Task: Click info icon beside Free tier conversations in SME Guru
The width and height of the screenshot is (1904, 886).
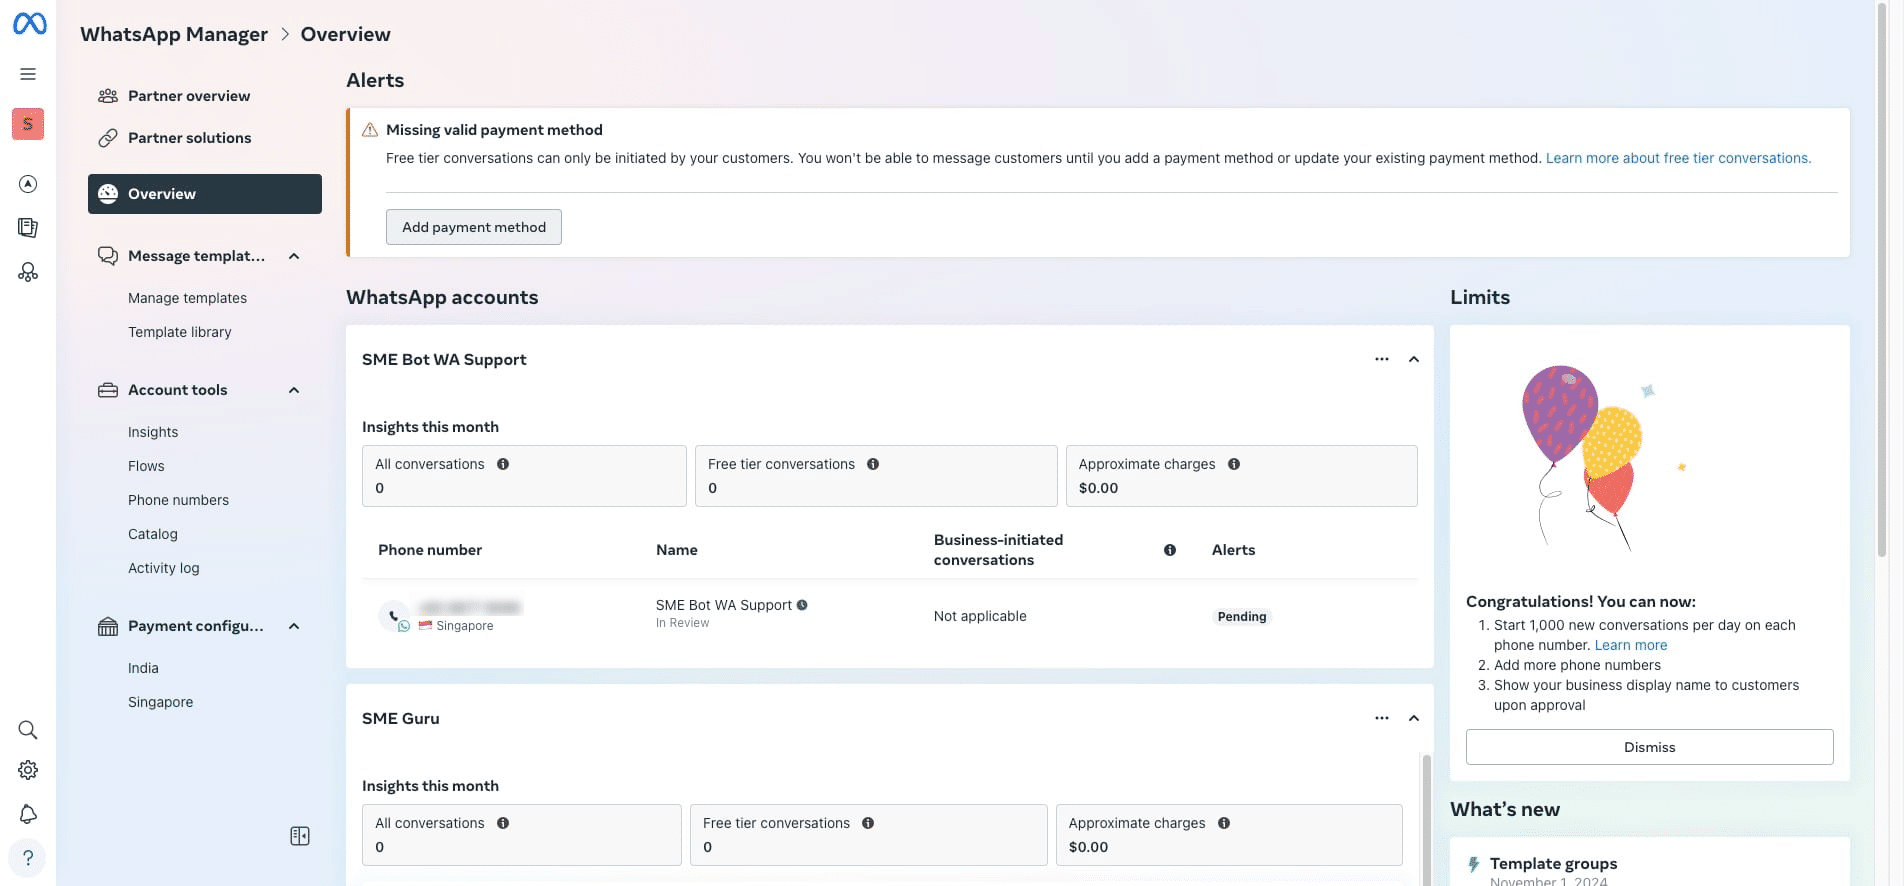Action: coord(868,823)
